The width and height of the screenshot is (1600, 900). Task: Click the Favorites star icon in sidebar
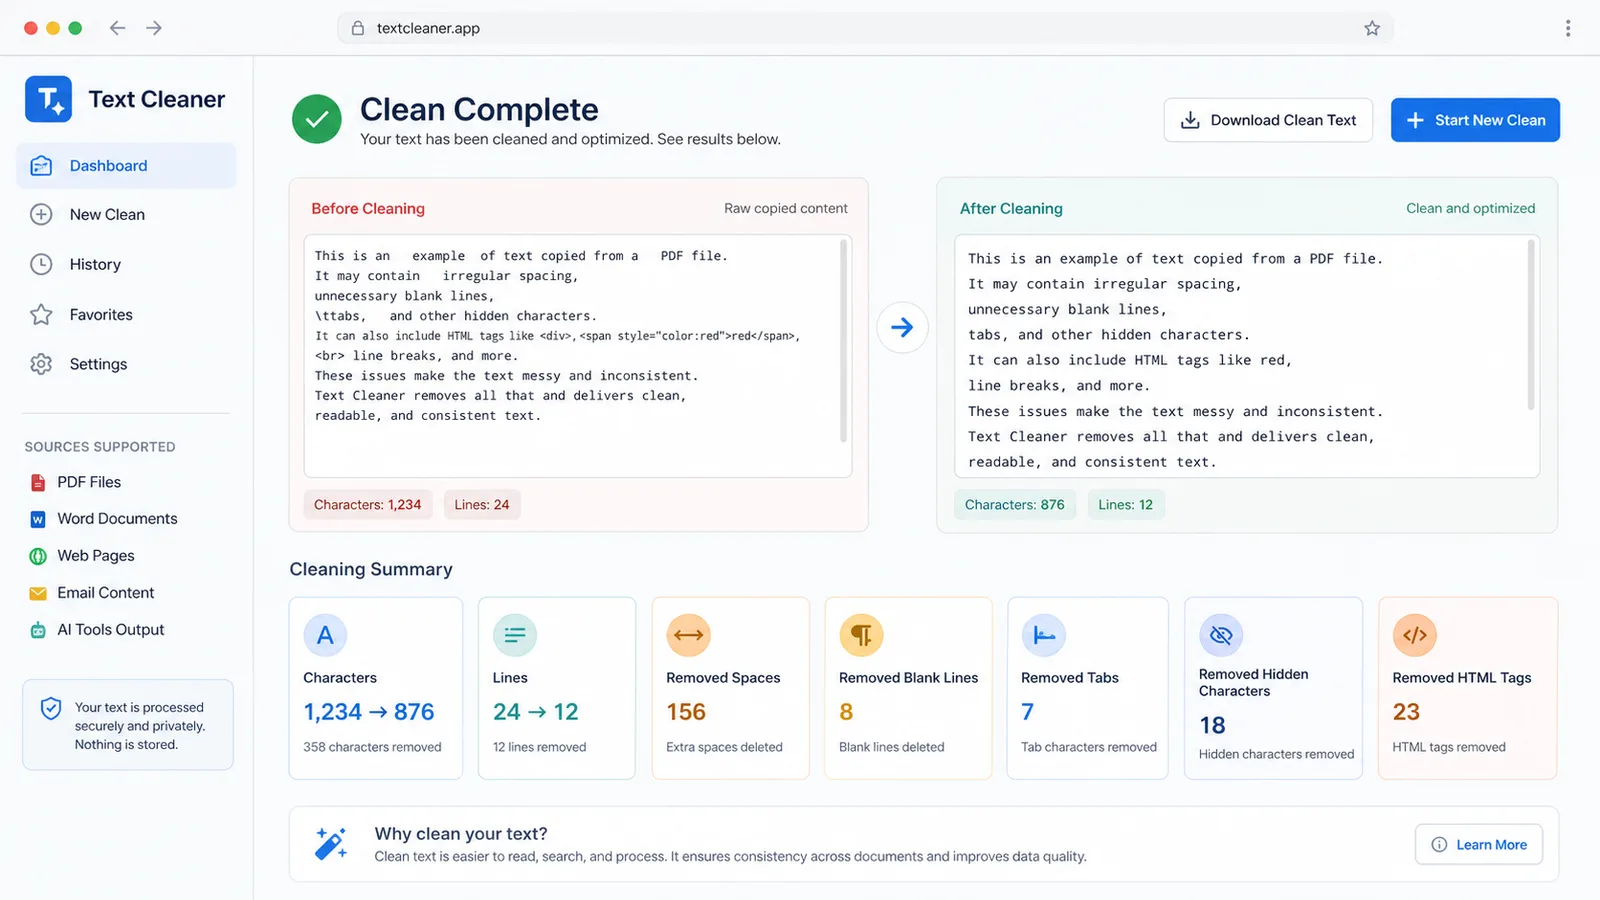click(41, 315)
